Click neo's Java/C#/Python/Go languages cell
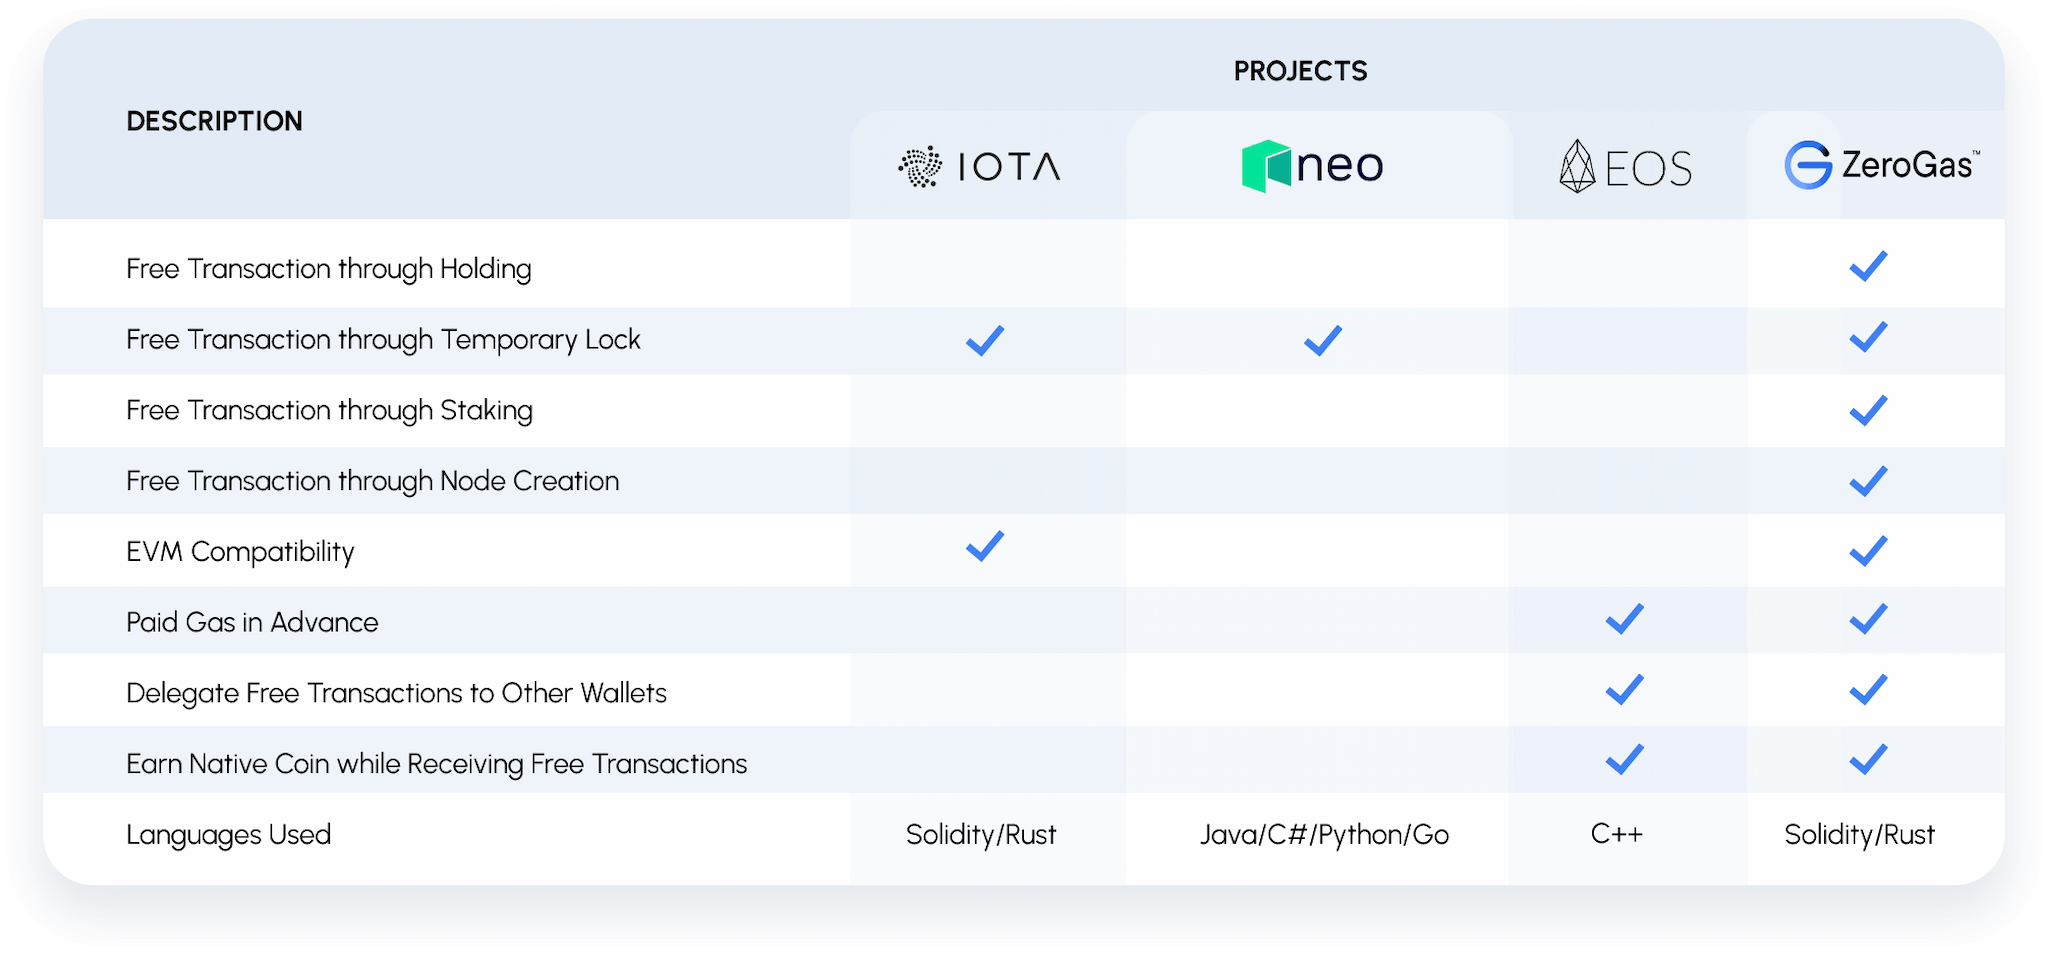2048x953 pixels. click(x=1324, y=835)
